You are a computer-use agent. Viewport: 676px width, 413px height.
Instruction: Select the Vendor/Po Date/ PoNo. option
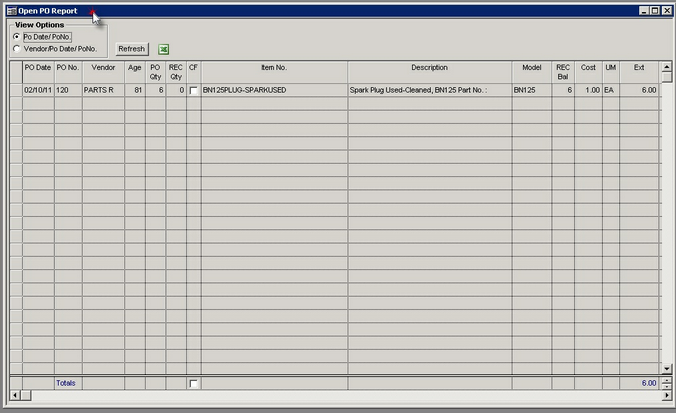pos(16,48)
